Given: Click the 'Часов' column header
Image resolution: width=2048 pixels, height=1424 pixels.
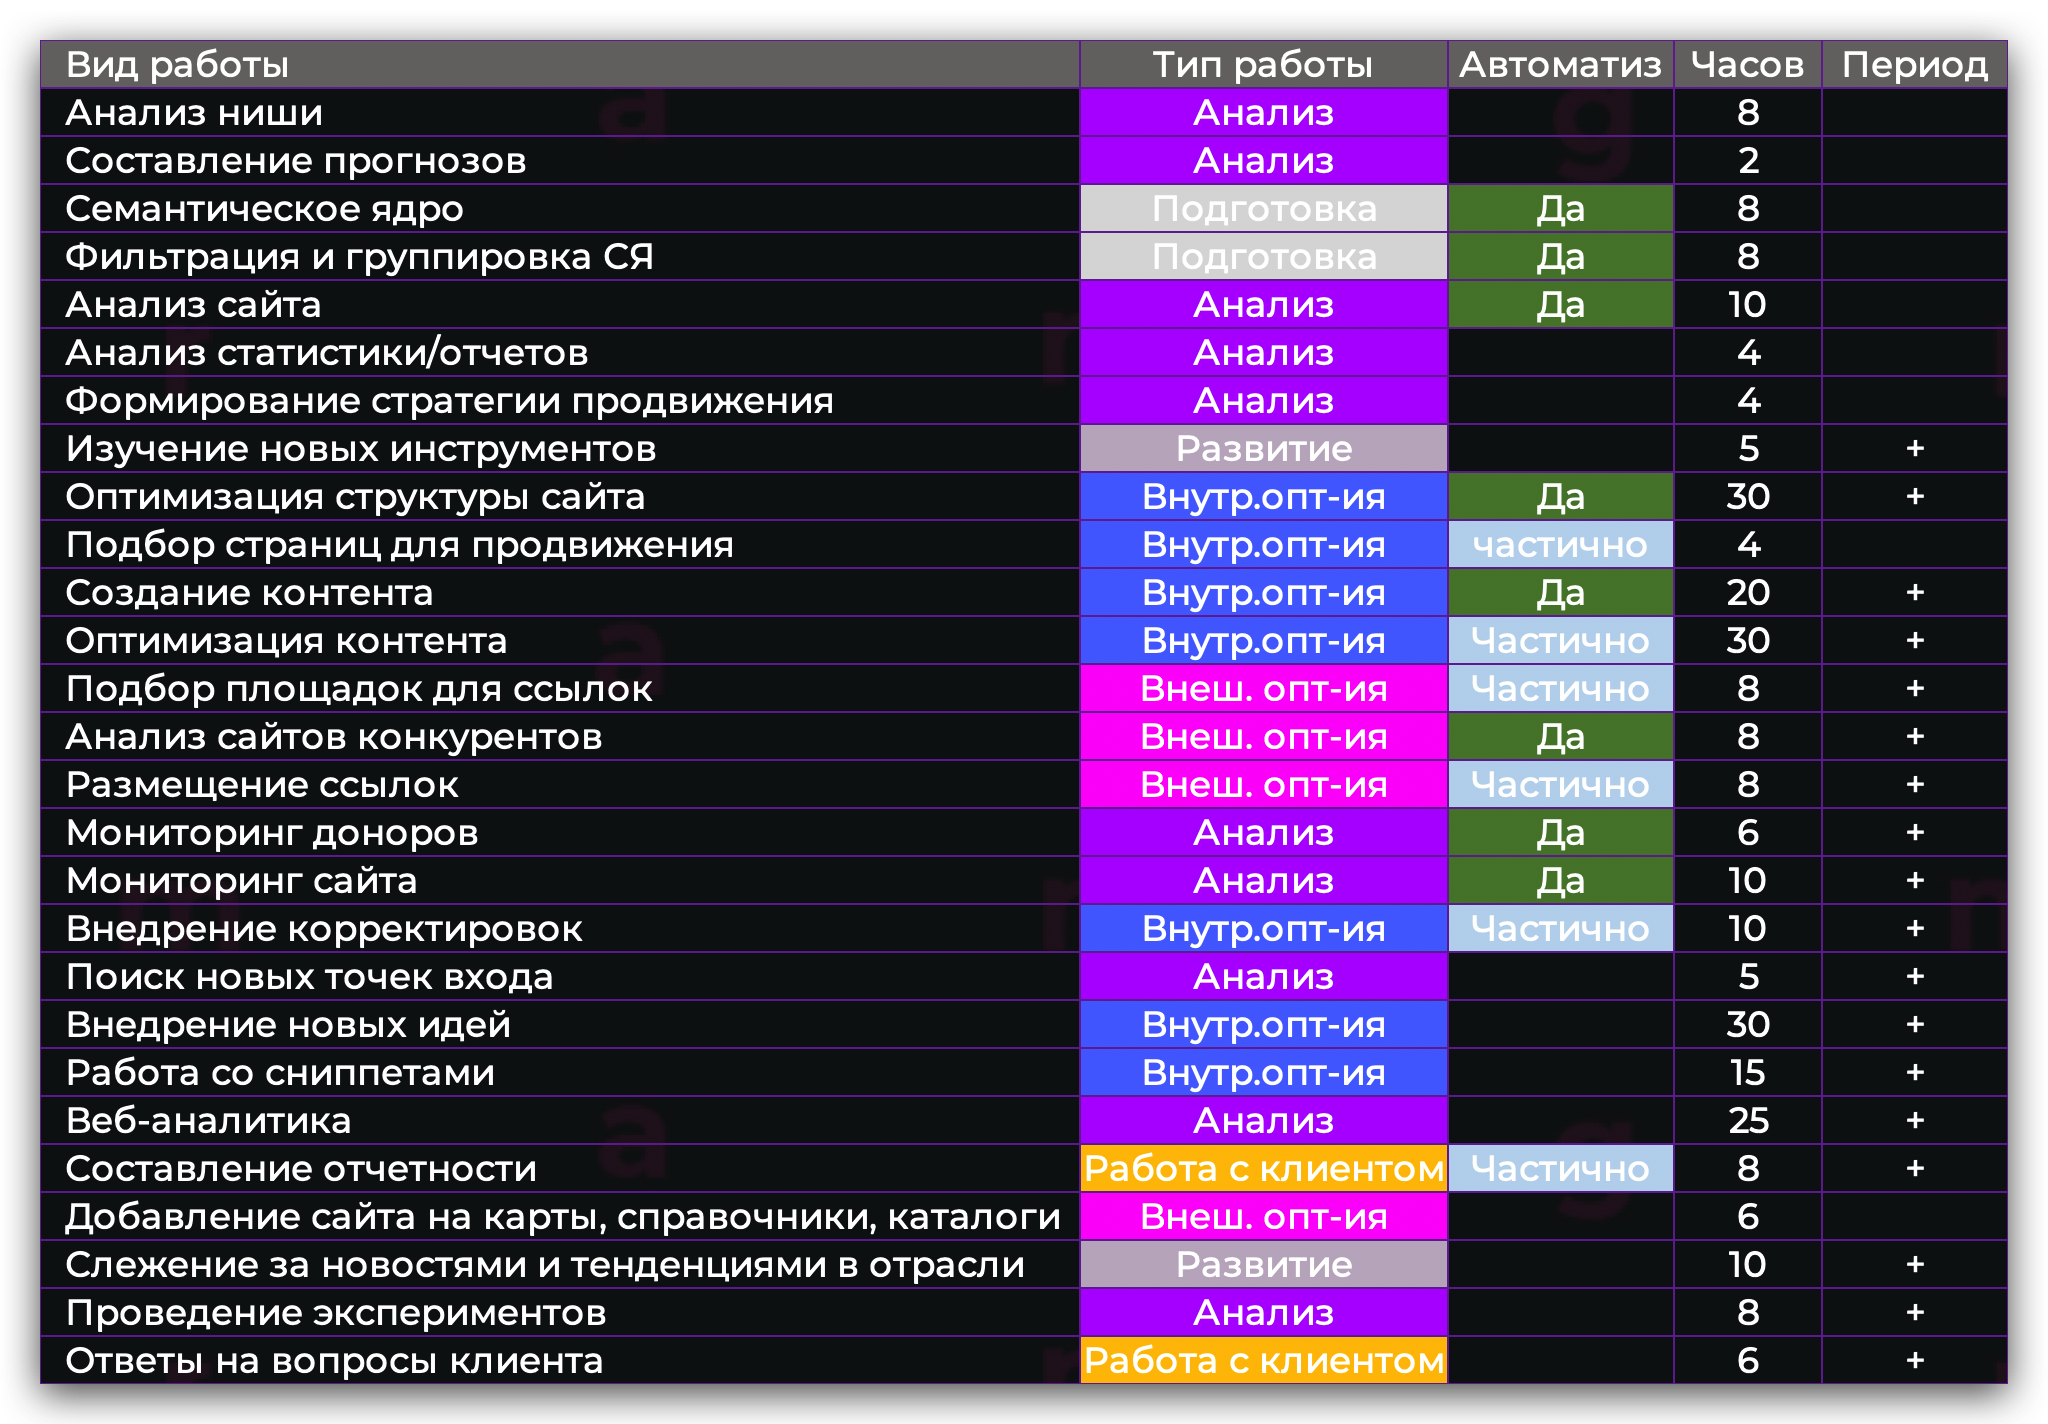Looking at the screenshot, I should point(1748,65).
